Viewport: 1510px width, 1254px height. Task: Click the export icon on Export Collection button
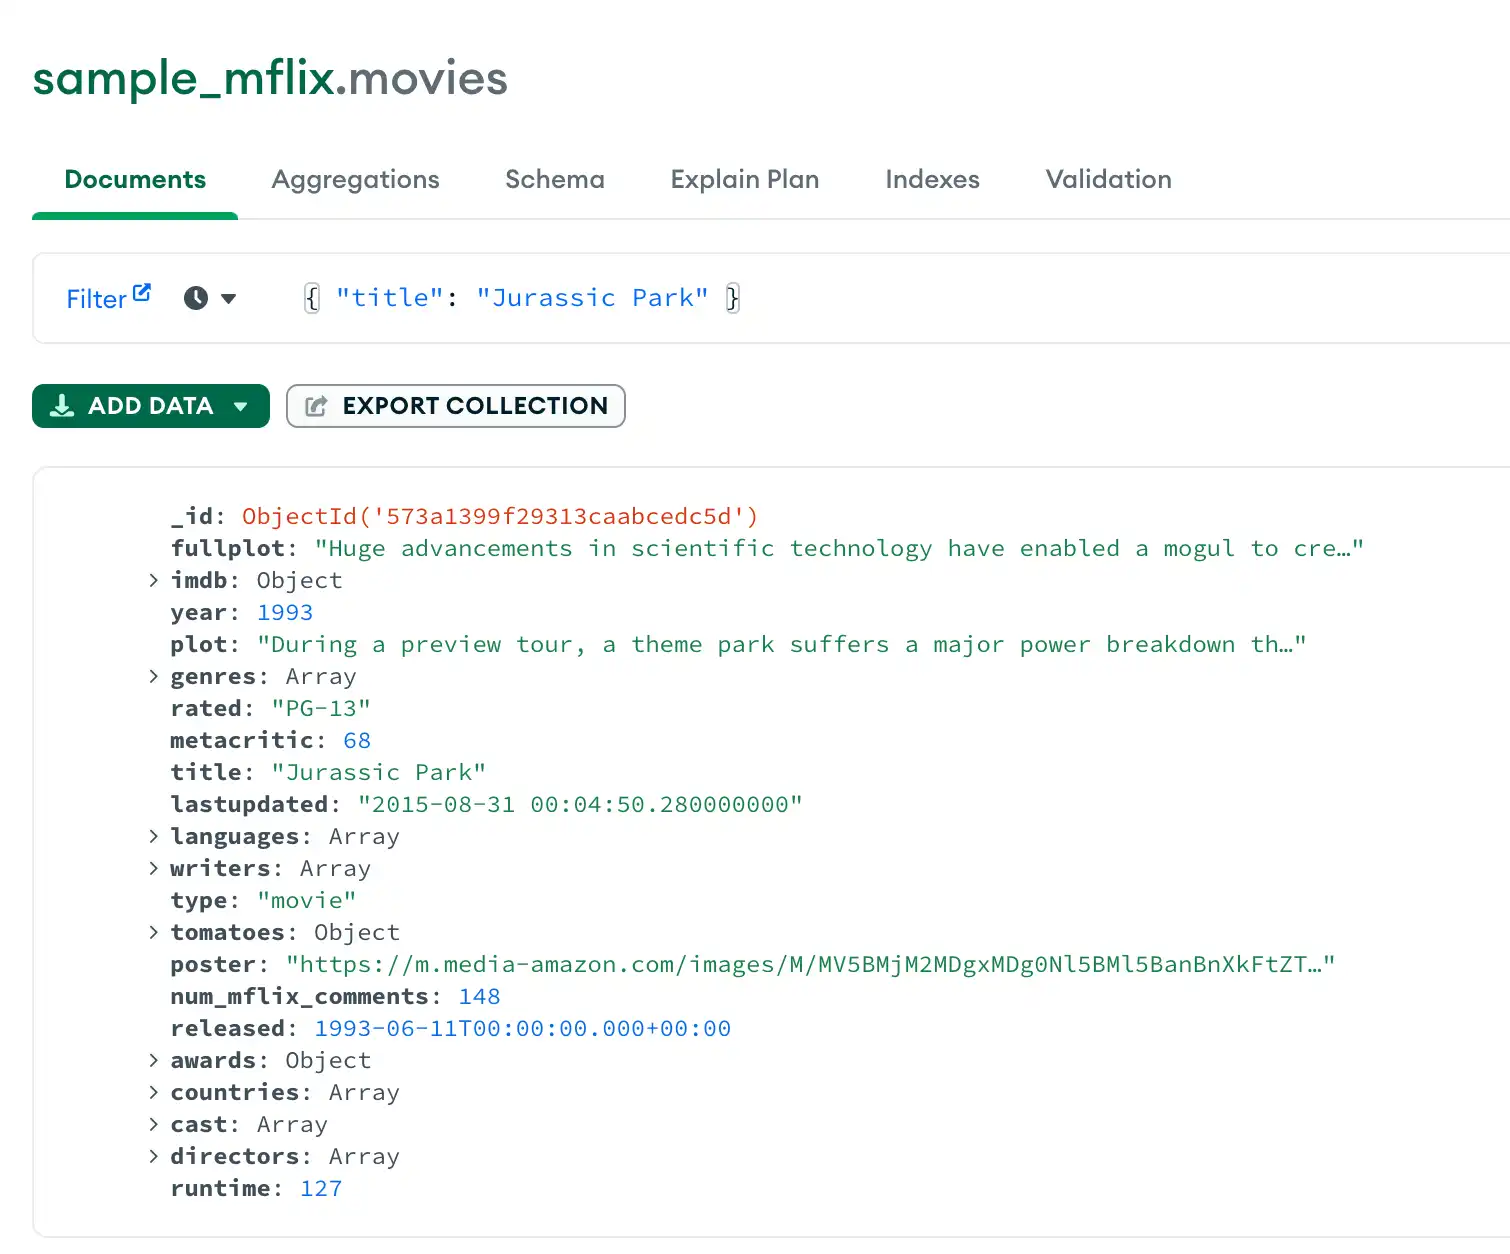coord(316,406)
